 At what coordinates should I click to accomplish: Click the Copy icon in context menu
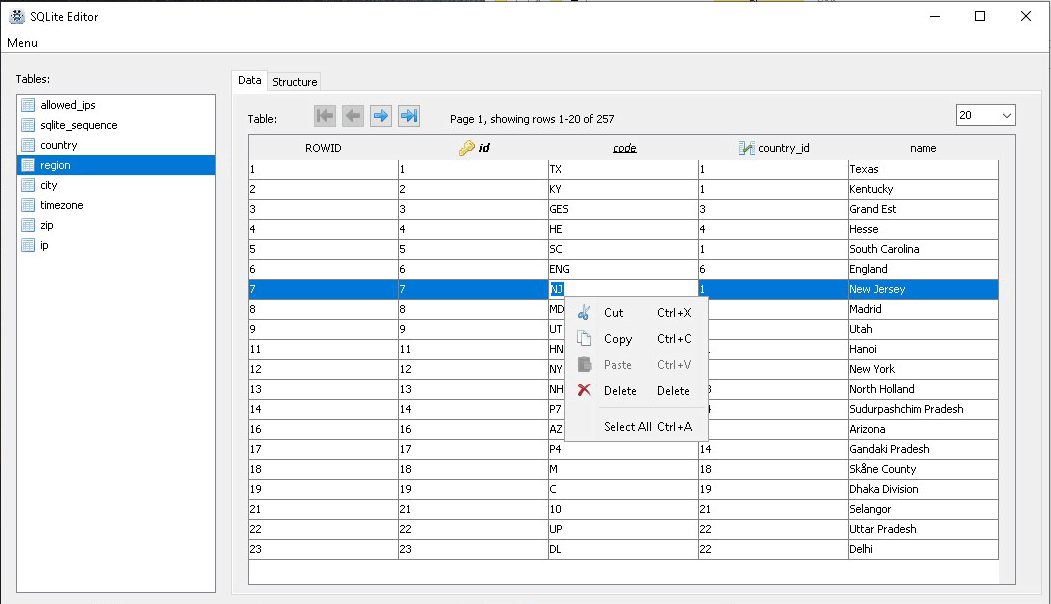tap(584, 339)
